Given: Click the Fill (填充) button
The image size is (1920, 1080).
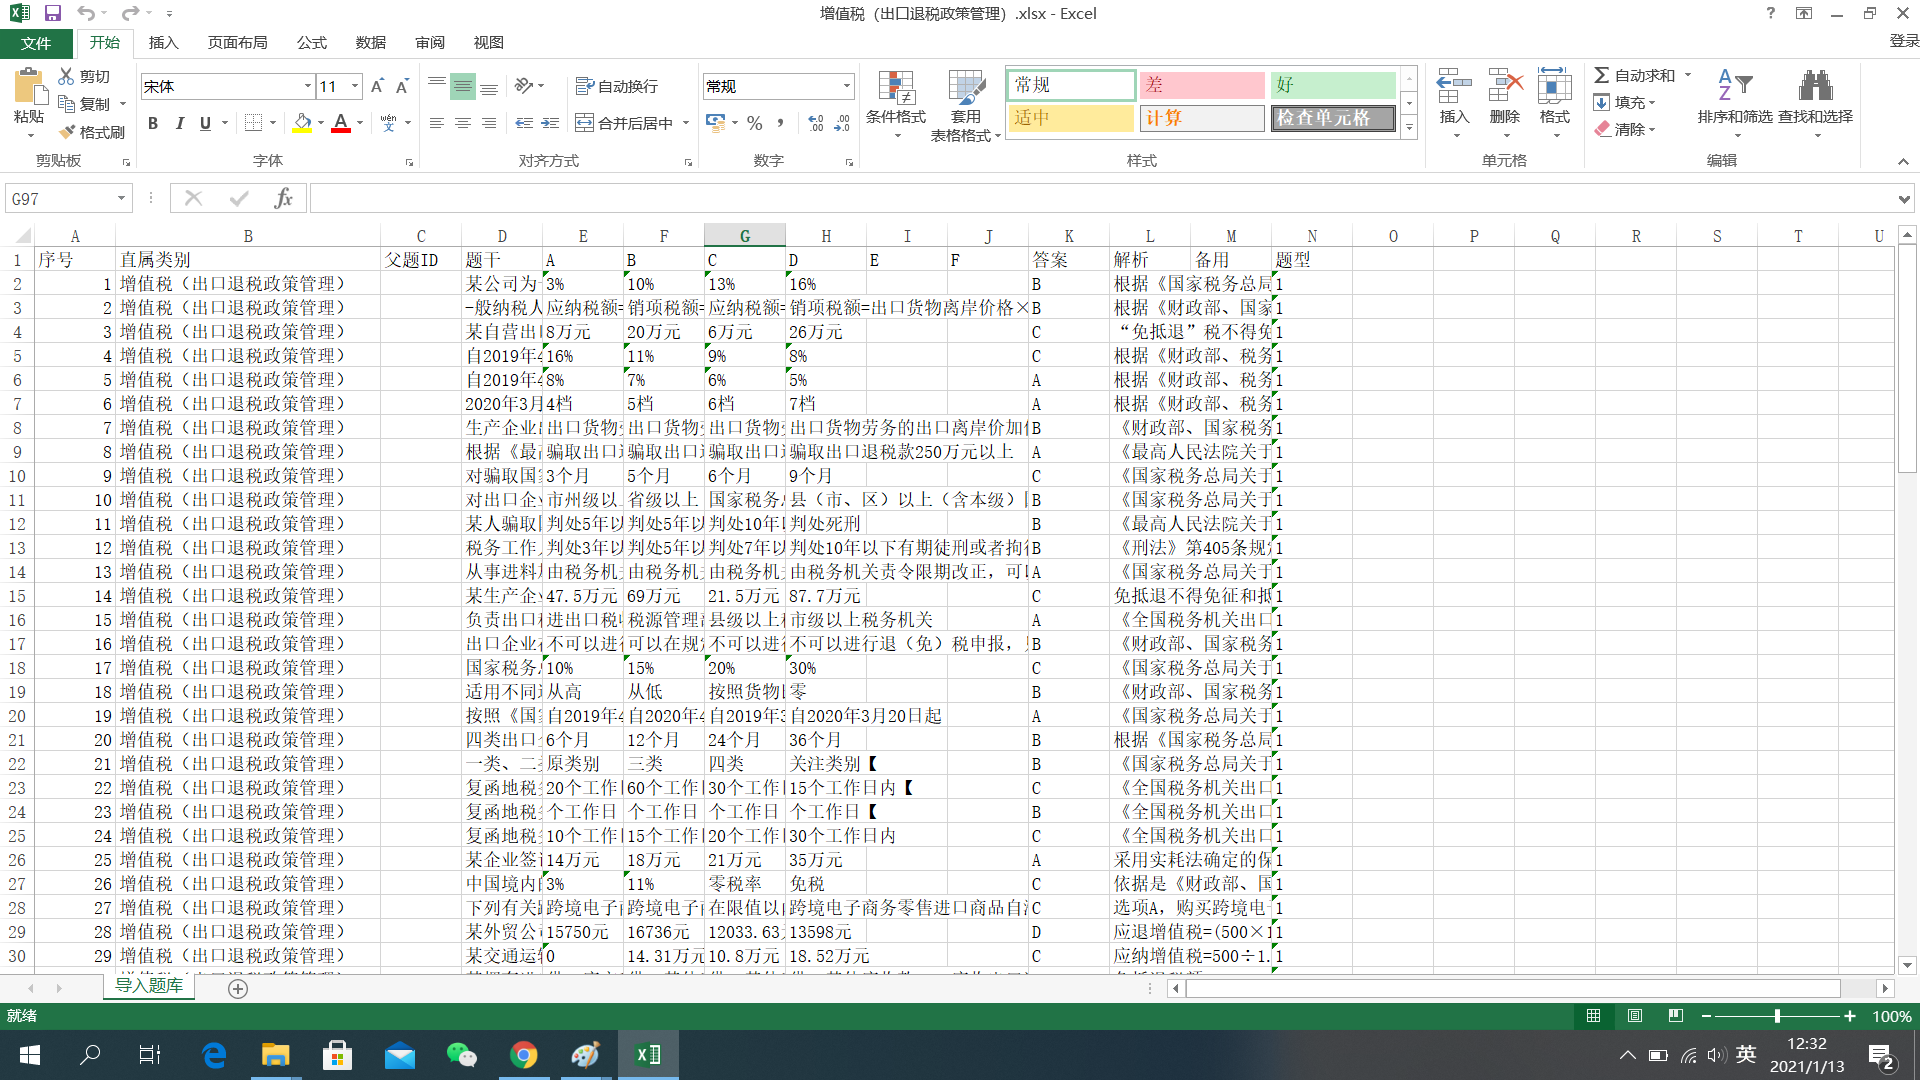Looking at the screenshot, I should tap(1625, 102).
